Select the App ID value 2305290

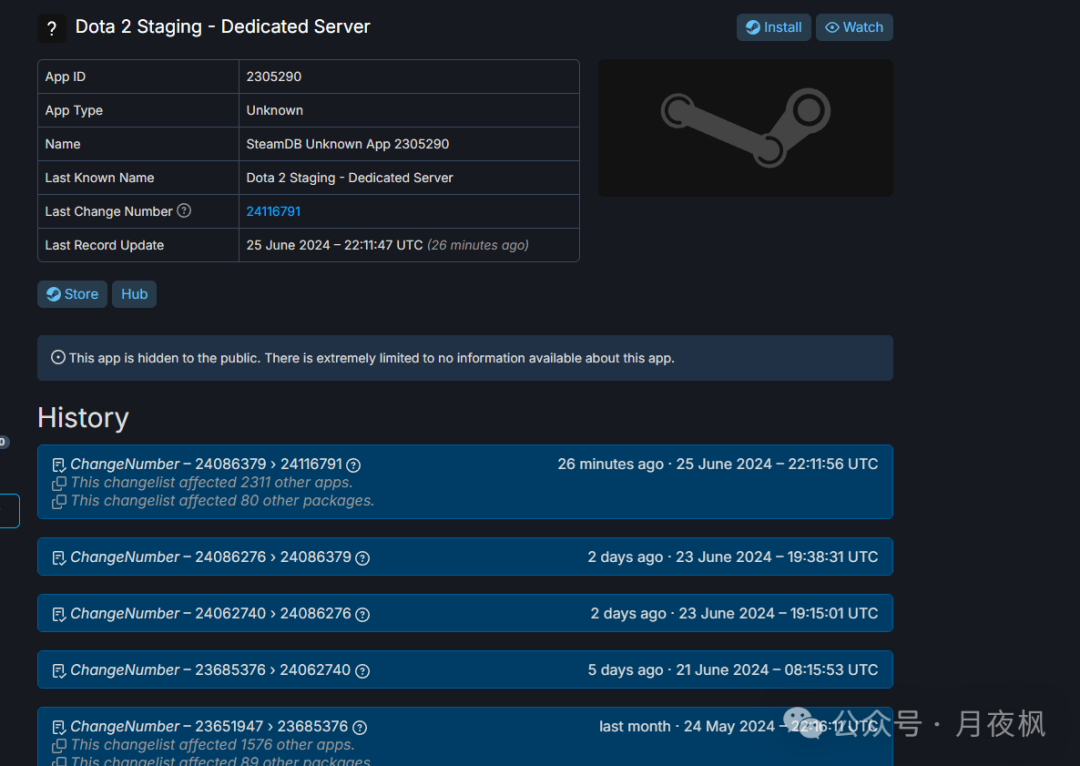coord(274,76)
